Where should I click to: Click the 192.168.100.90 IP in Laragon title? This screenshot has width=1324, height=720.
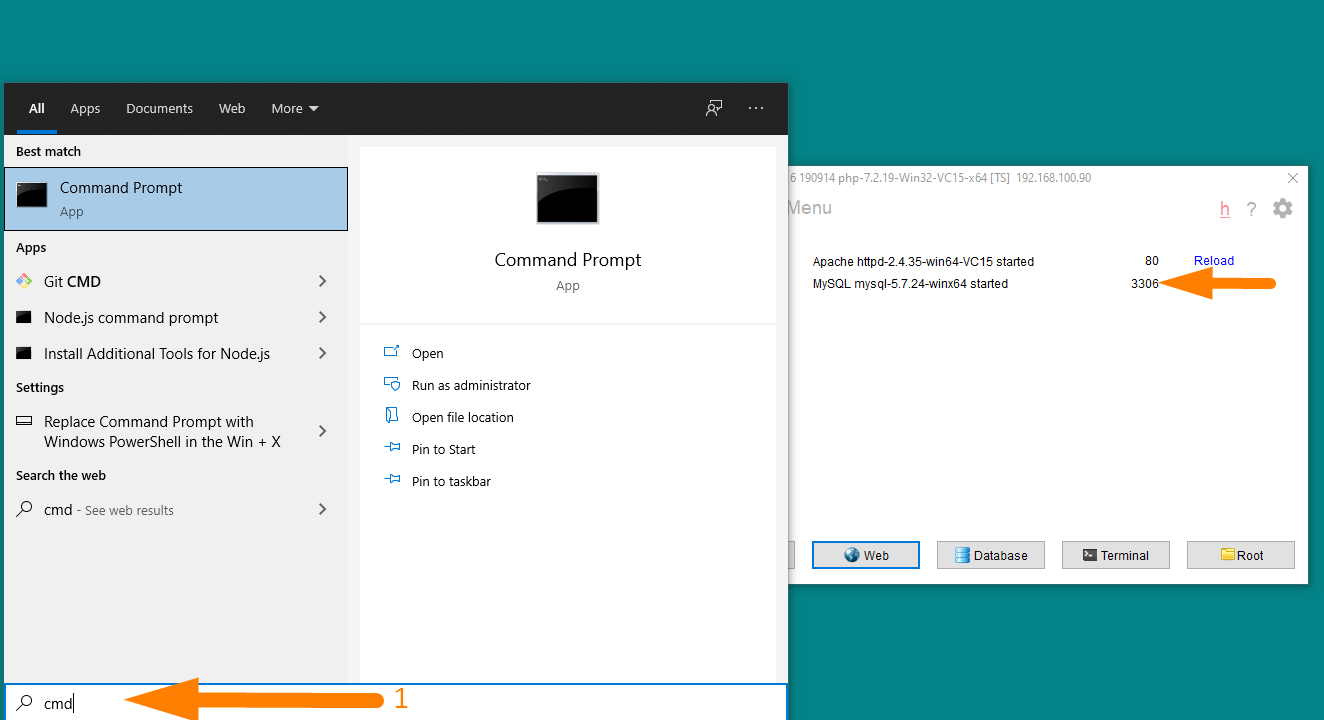[1054, 178]
